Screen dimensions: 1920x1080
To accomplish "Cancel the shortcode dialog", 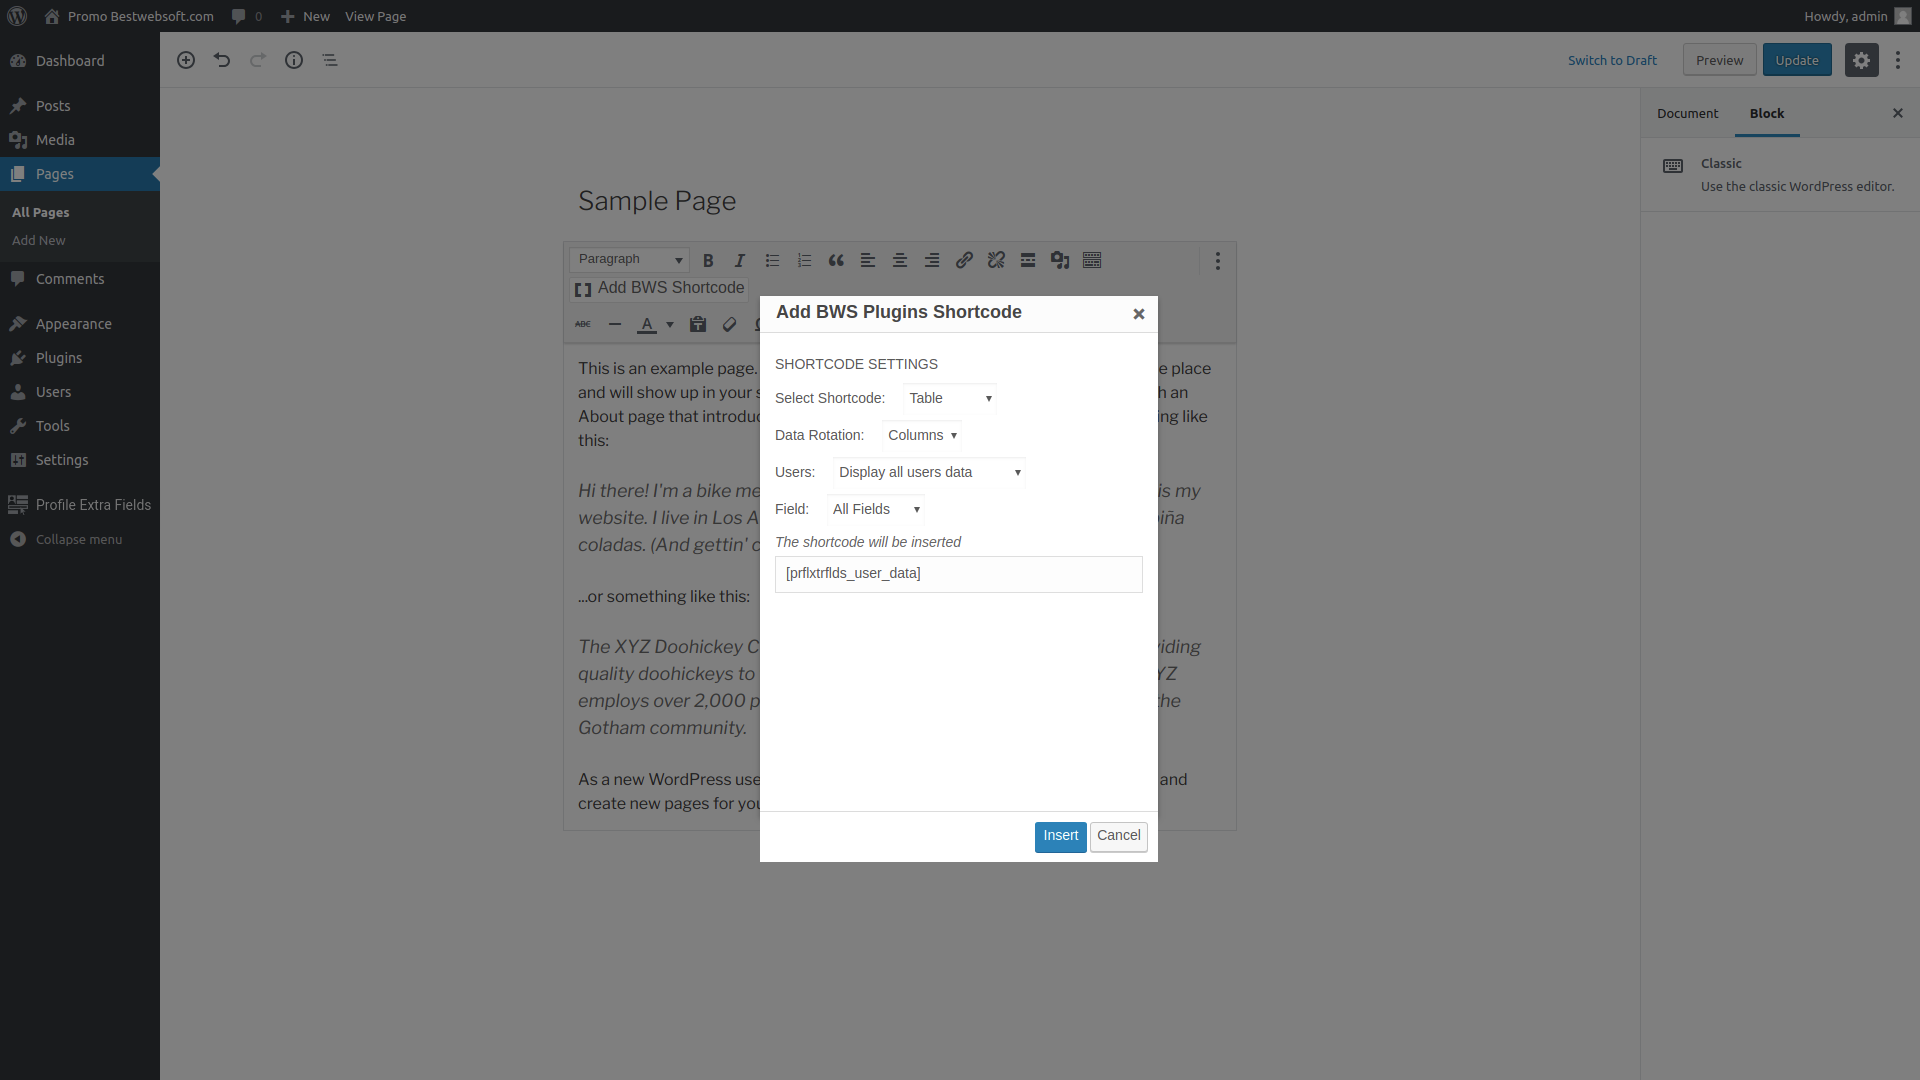I will coord(1118,836).
